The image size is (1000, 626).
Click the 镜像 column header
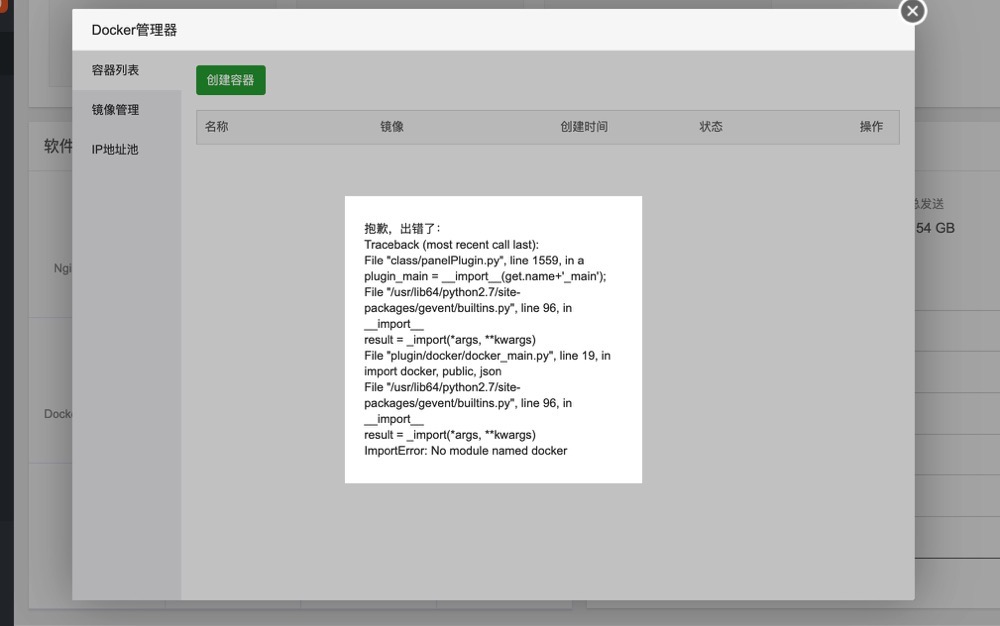point(392,127)
